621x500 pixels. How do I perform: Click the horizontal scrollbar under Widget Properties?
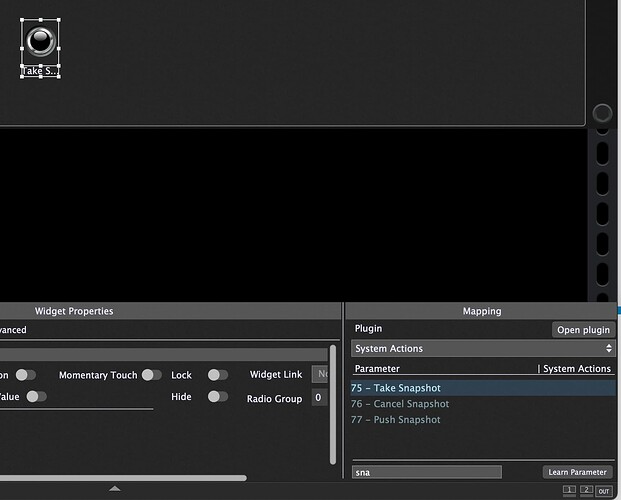123,478
